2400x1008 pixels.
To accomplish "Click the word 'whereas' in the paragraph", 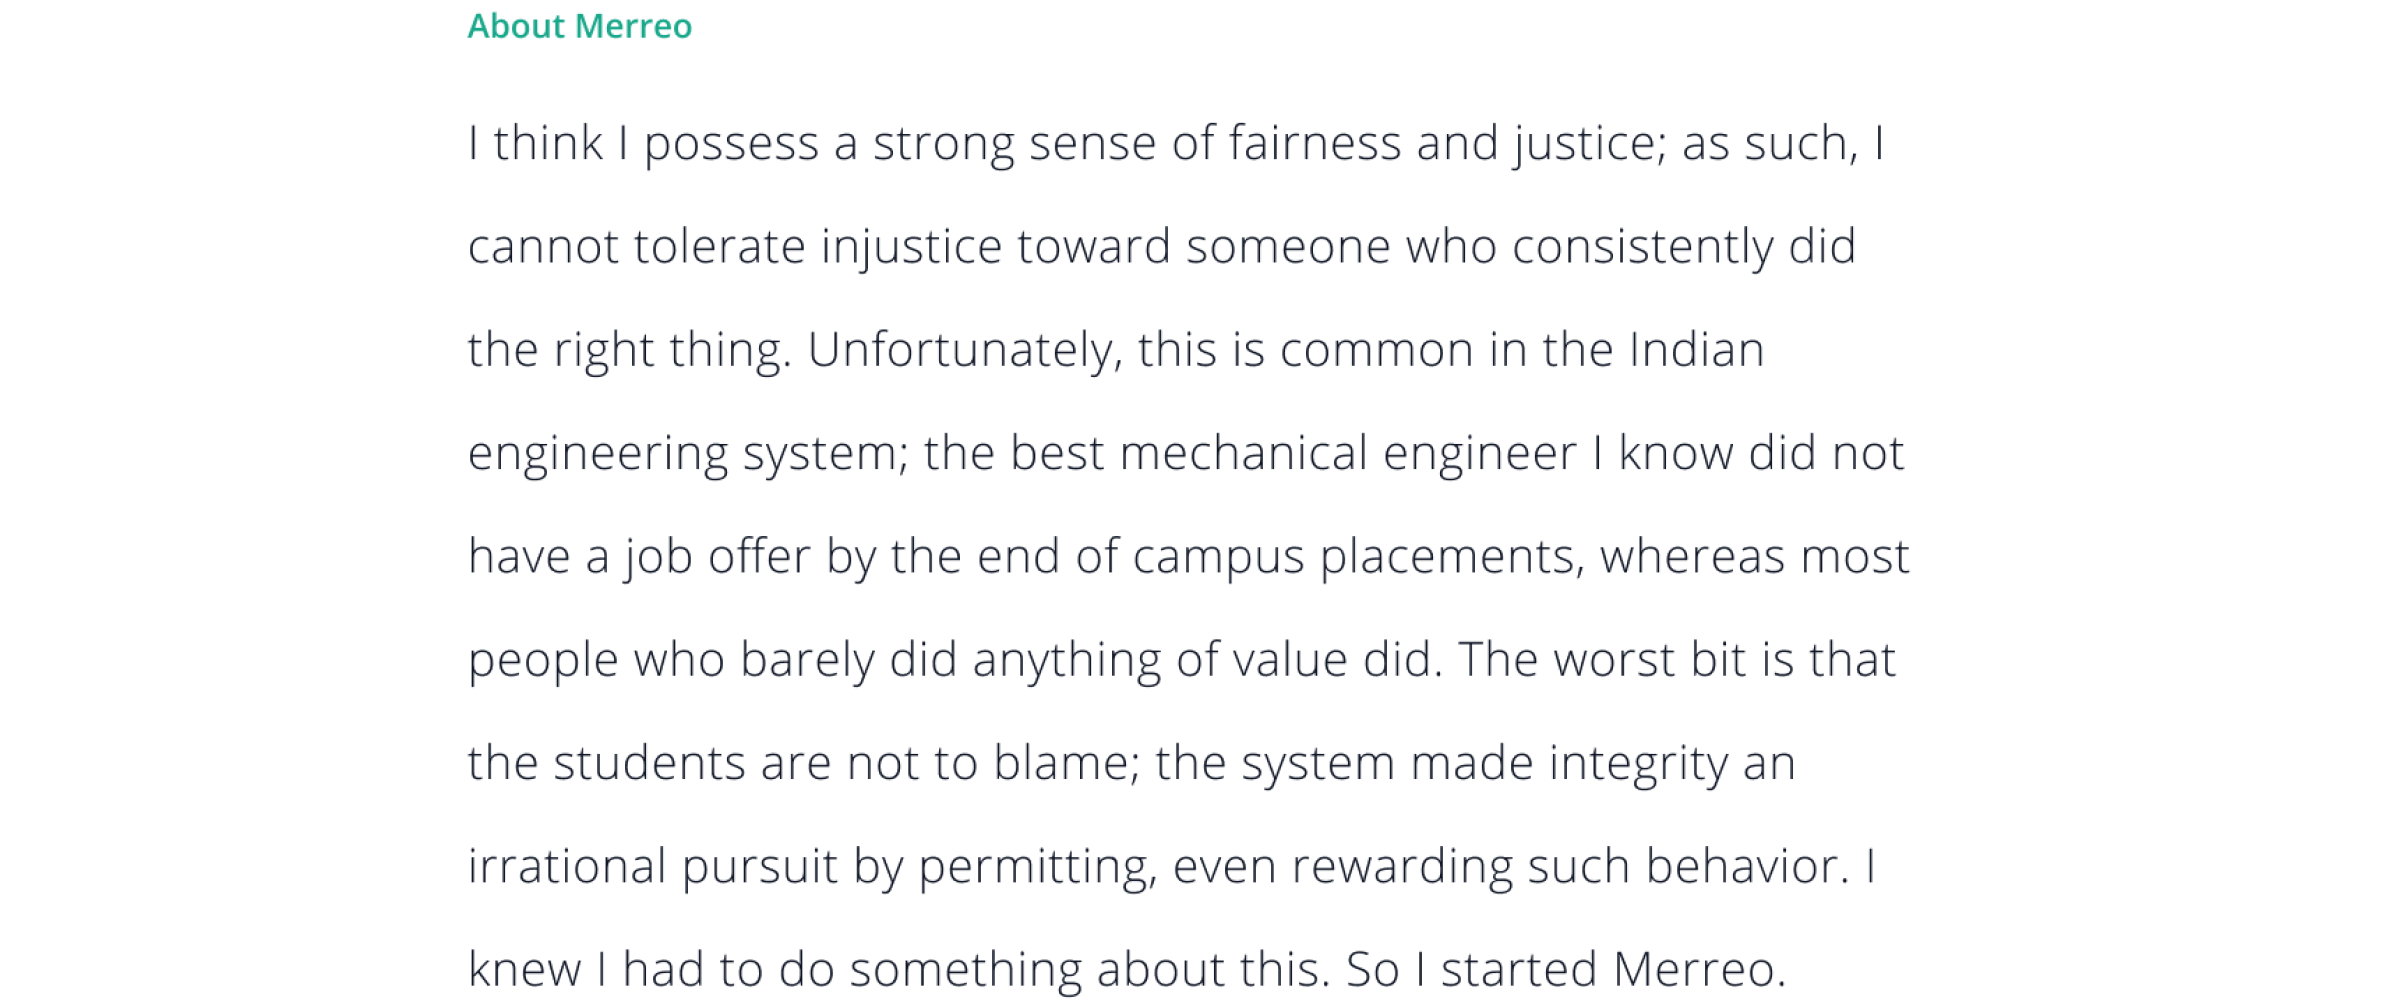I will [x=1693, y=557].
